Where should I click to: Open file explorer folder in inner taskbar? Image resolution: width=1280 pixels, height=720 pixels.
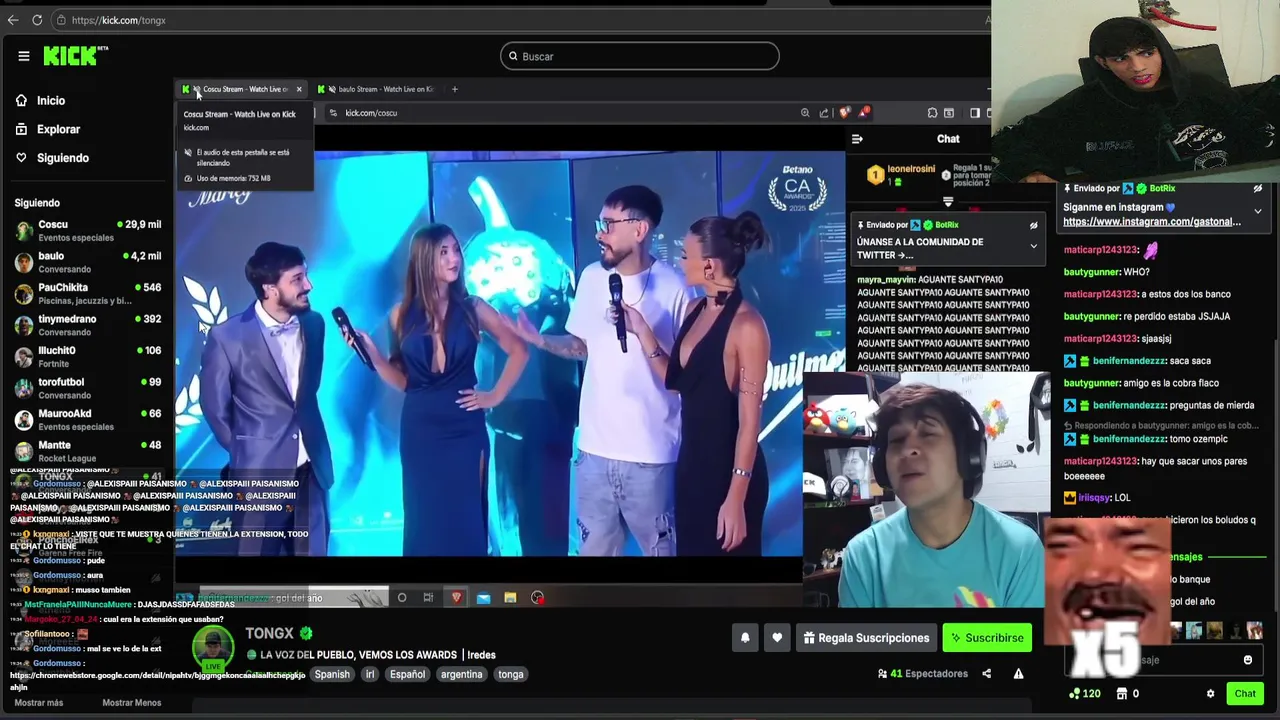pos(510,598)
